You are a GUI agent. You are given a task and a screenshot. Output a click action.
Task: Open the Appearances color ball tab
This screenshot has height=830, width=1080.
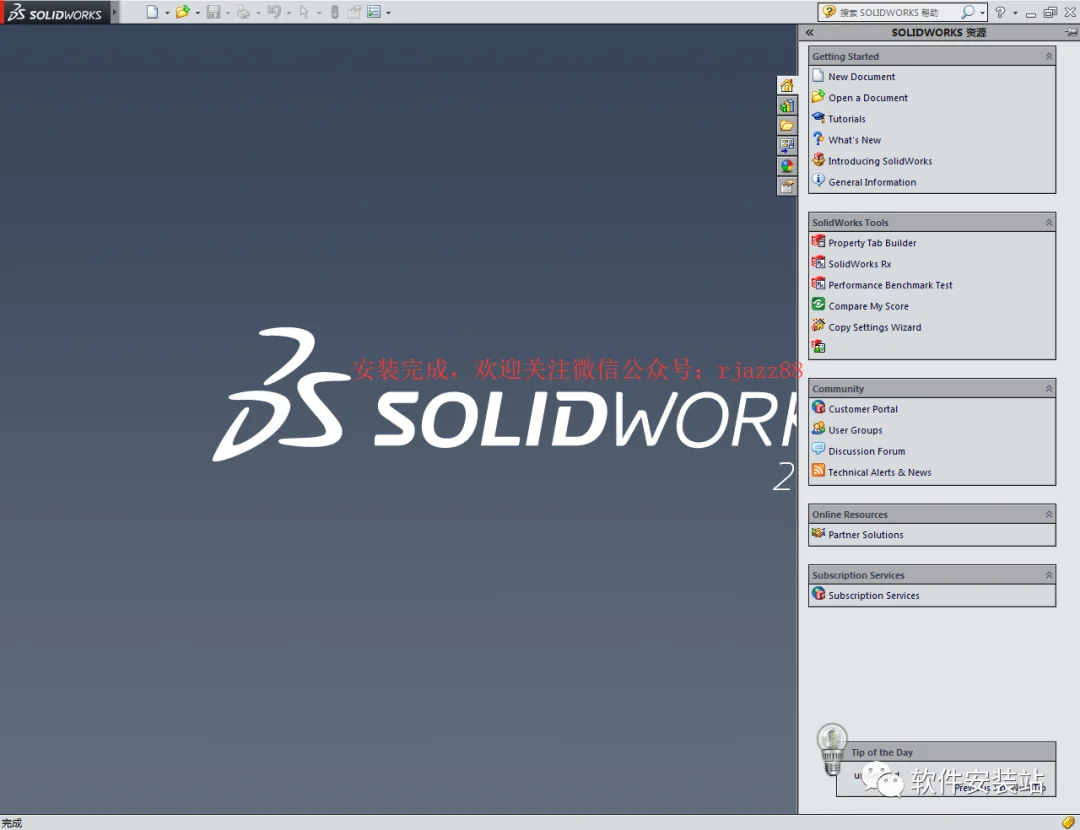pos(787,166)
